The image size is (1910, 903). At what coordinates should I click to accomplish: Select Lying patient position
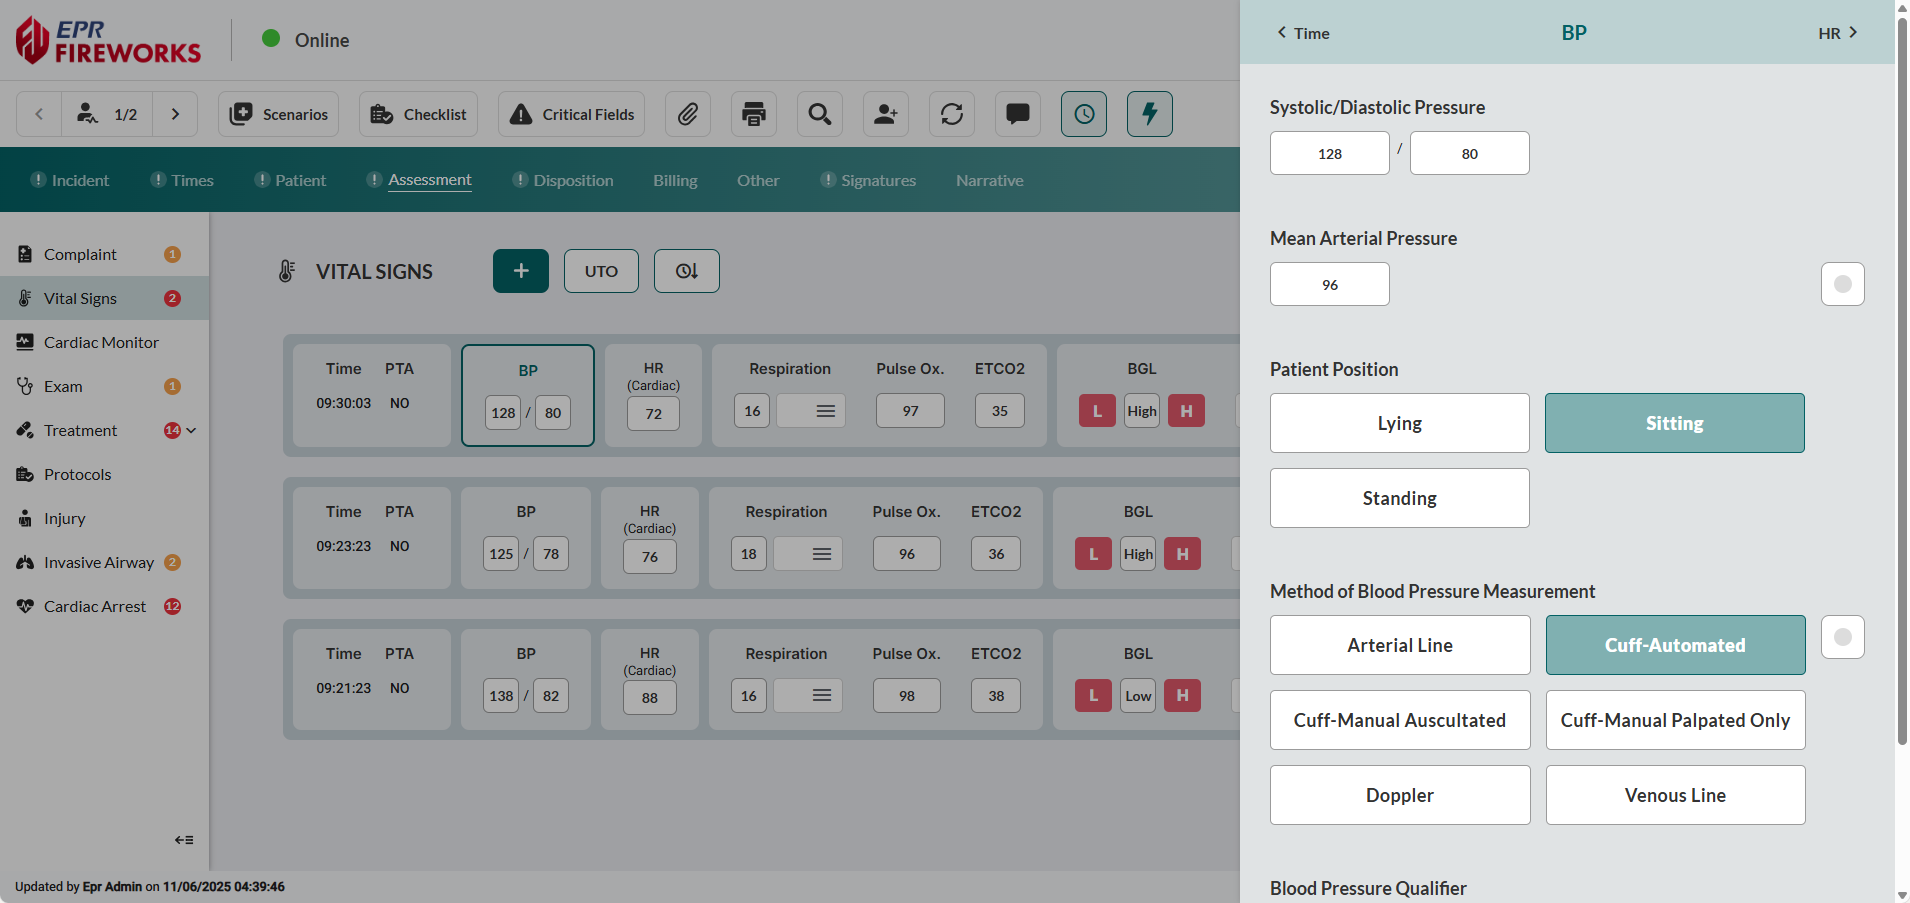pyautogui.click(x=1399, y=423)
